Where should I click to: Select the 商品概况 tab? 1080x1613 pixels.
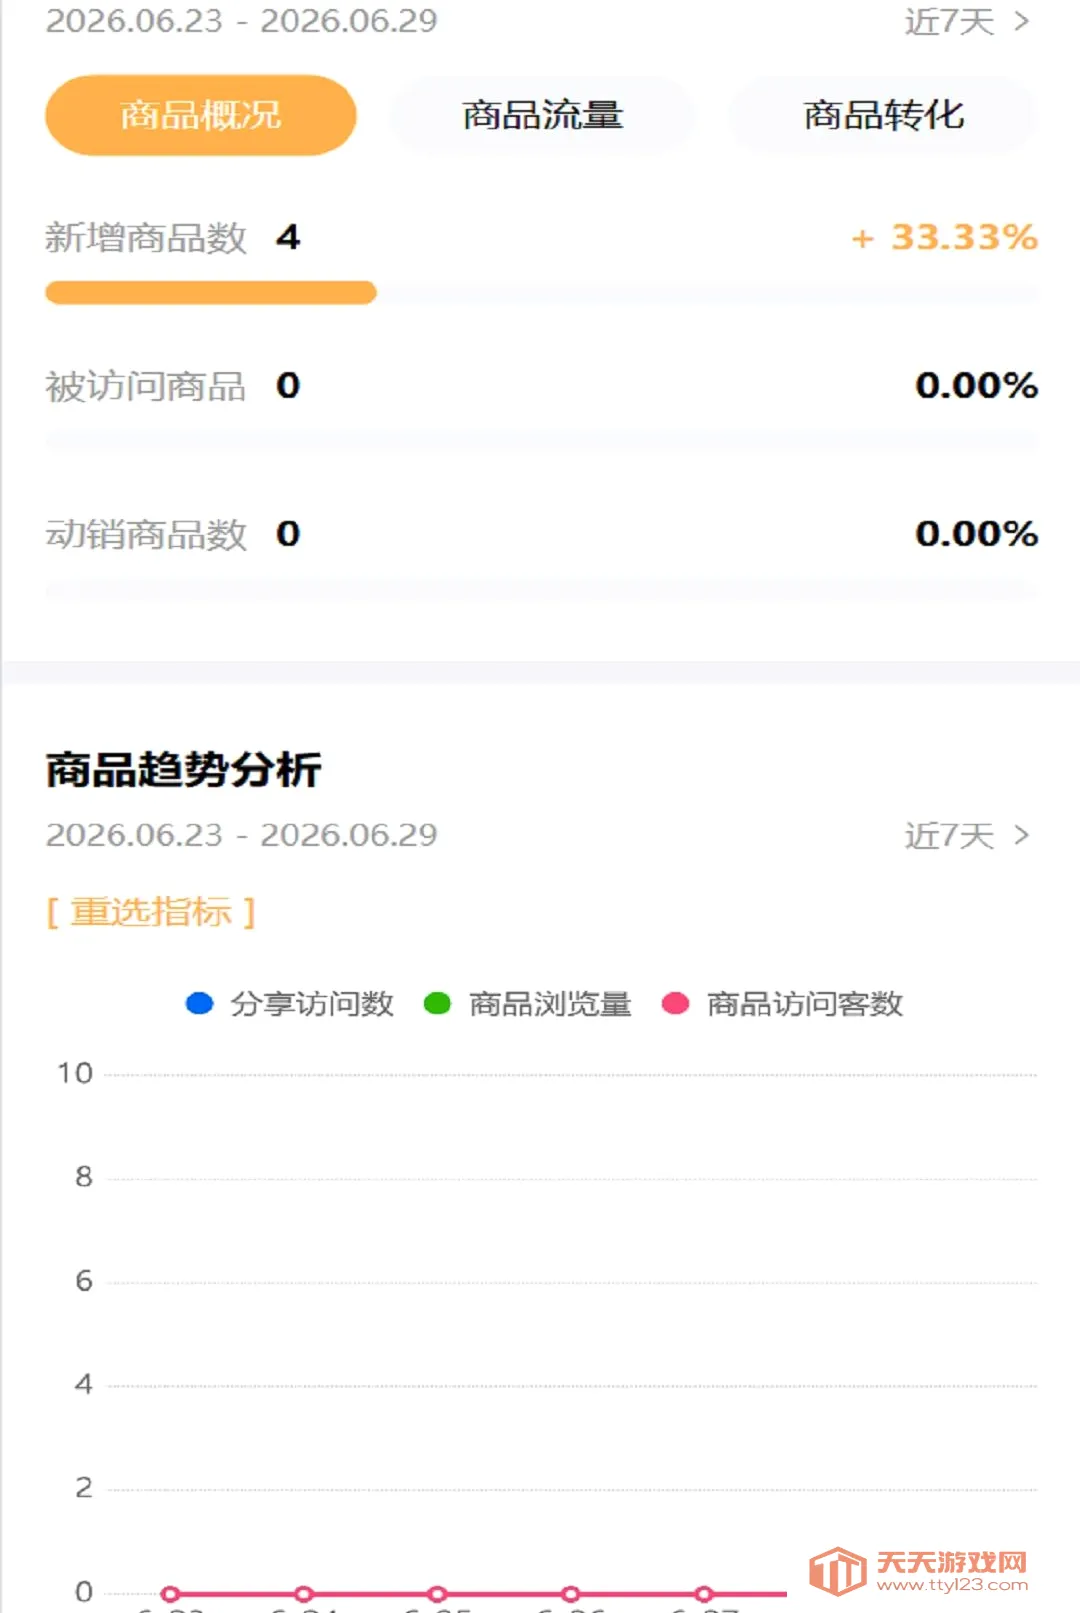201,115
